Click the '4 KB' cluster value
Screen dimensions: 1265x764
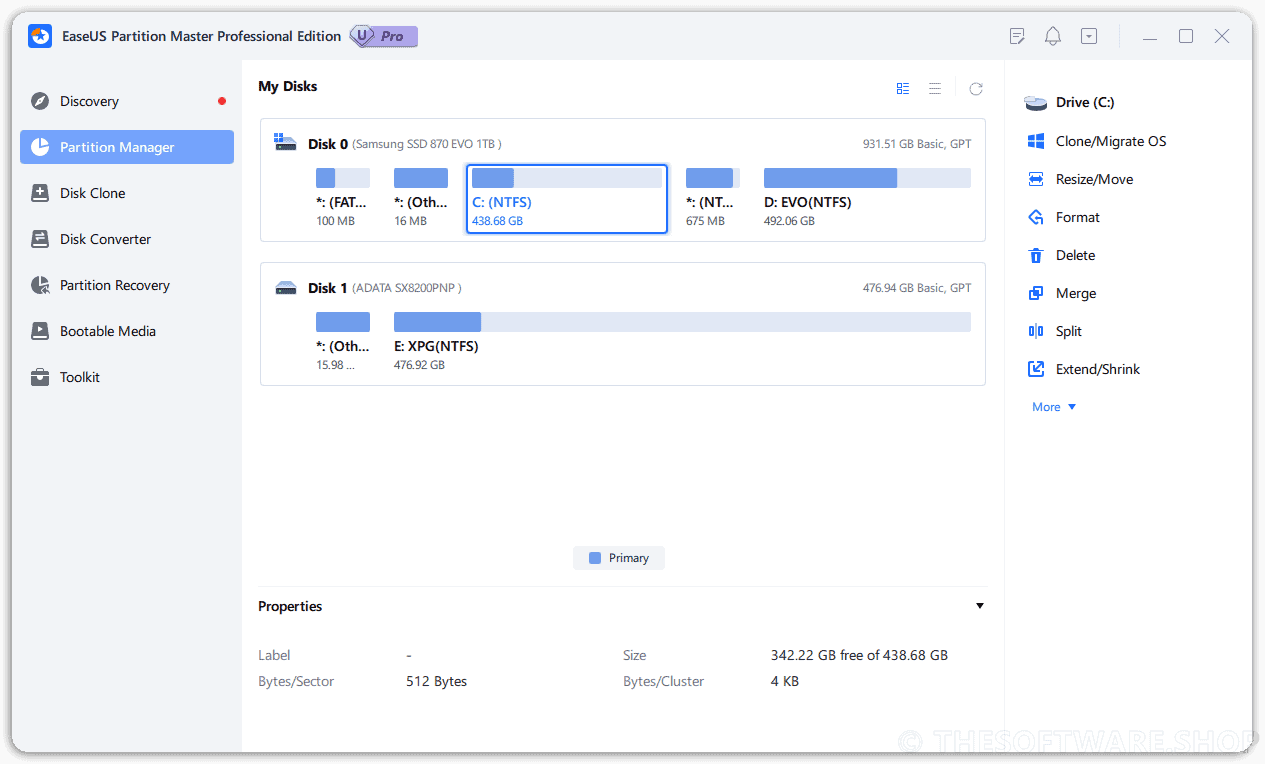784,681
